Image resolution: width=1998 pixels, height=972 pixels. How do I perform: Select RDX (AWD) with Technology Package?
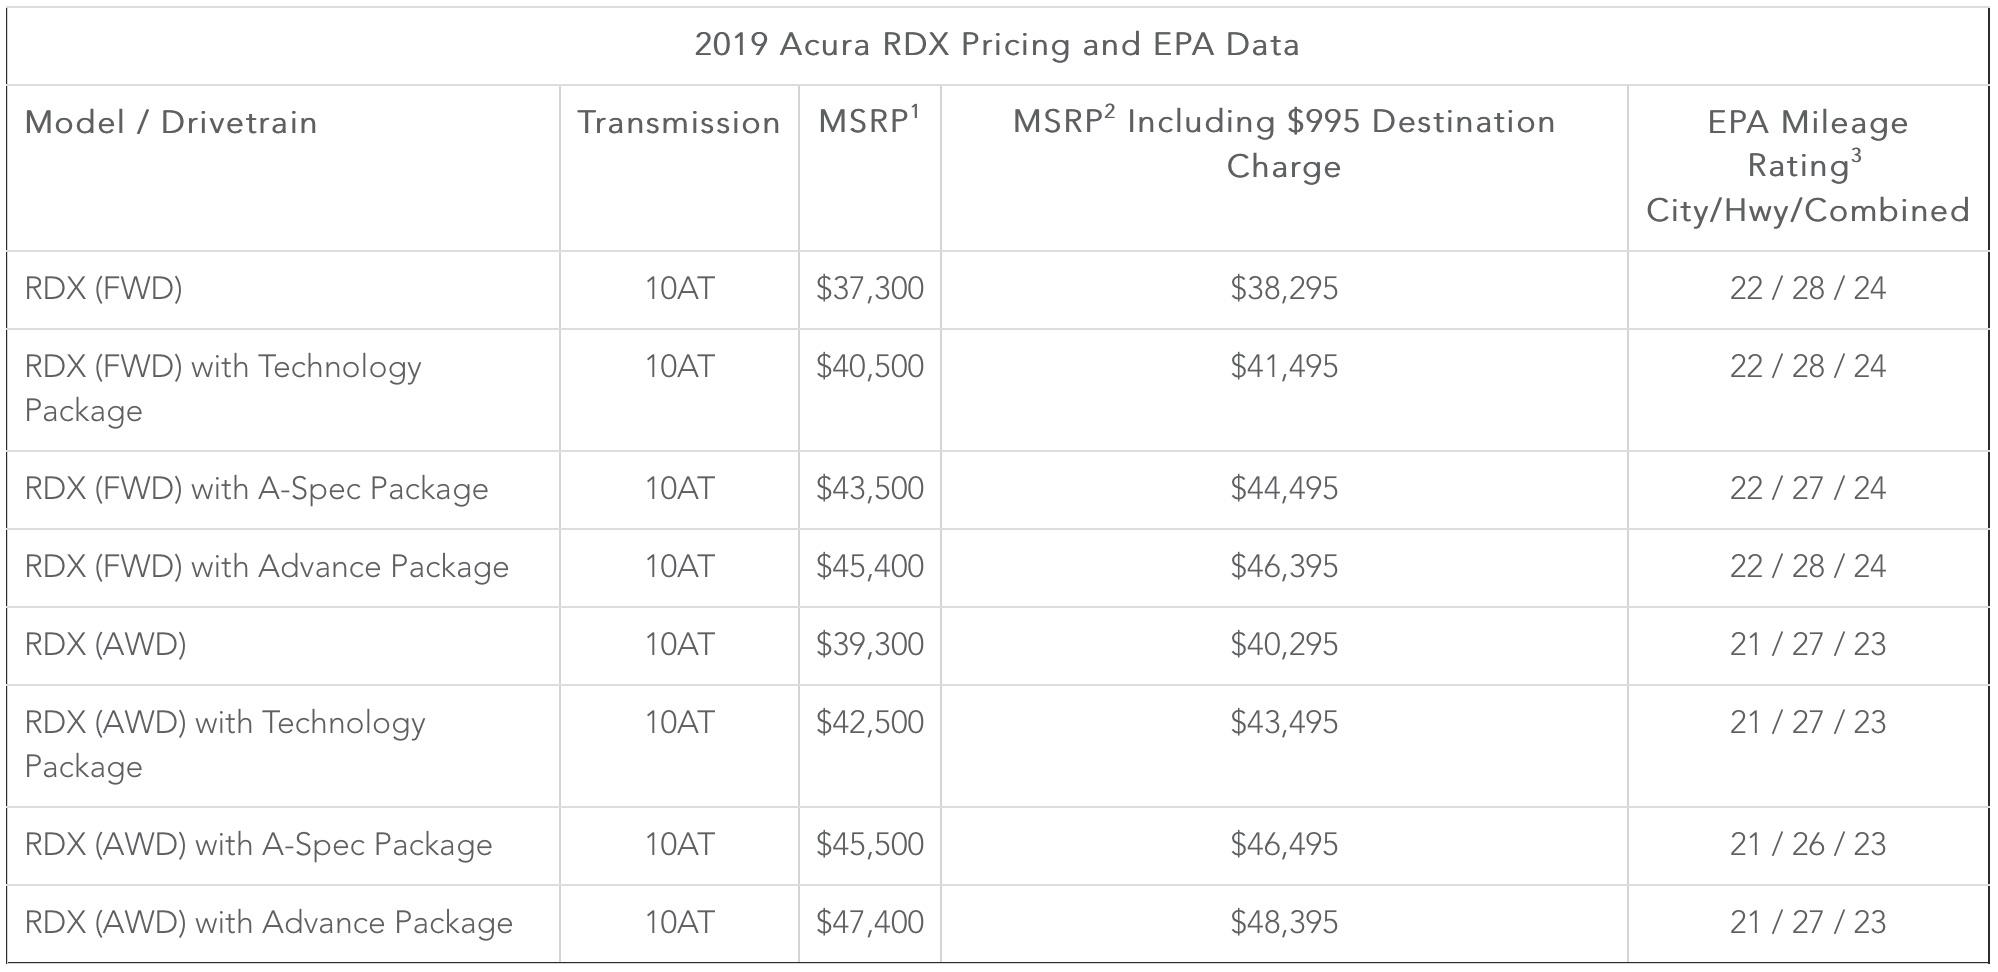(x=225, y=745)
